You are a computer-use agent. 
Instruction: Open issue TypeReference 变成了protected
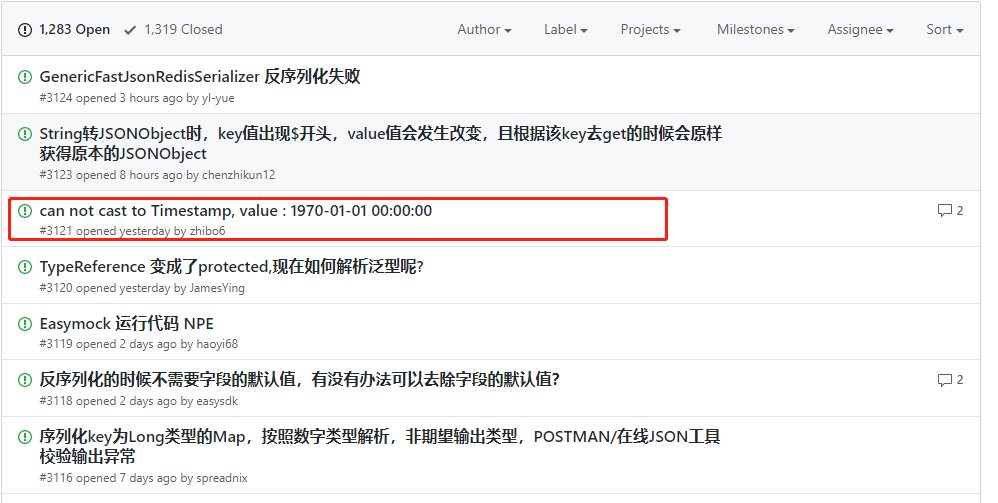click(x=232, y=267)
